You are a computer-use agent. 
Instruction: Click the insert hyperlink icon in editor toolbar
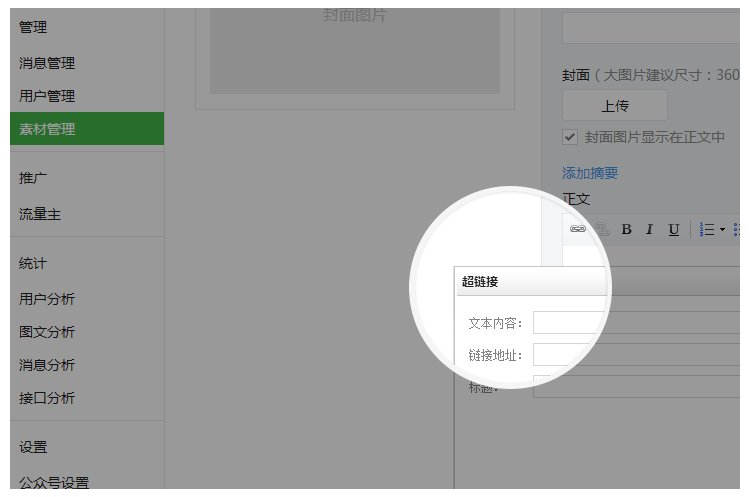(x=578, y=229)
